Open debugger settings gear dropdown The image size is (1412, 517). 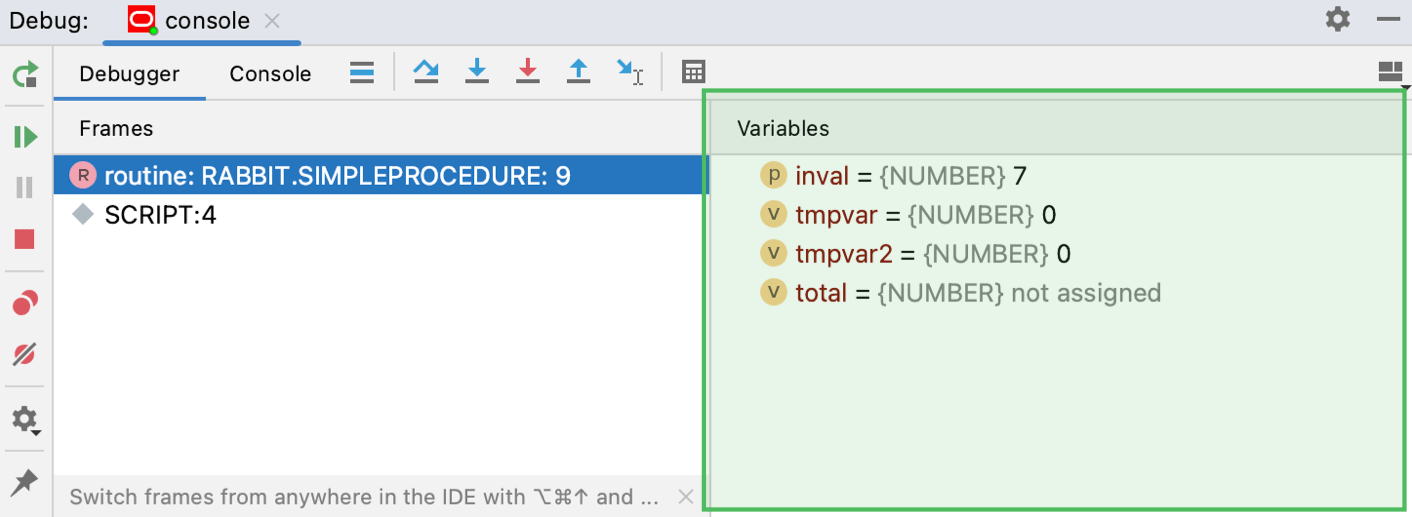click(26, 419)
